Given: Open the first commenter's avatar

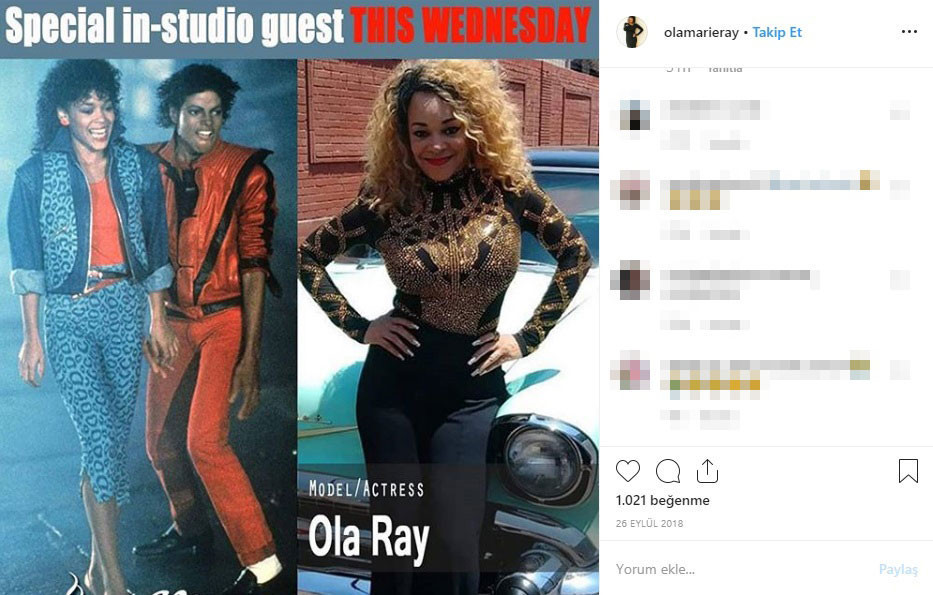Looking at the screenshot, I should 634,115.
